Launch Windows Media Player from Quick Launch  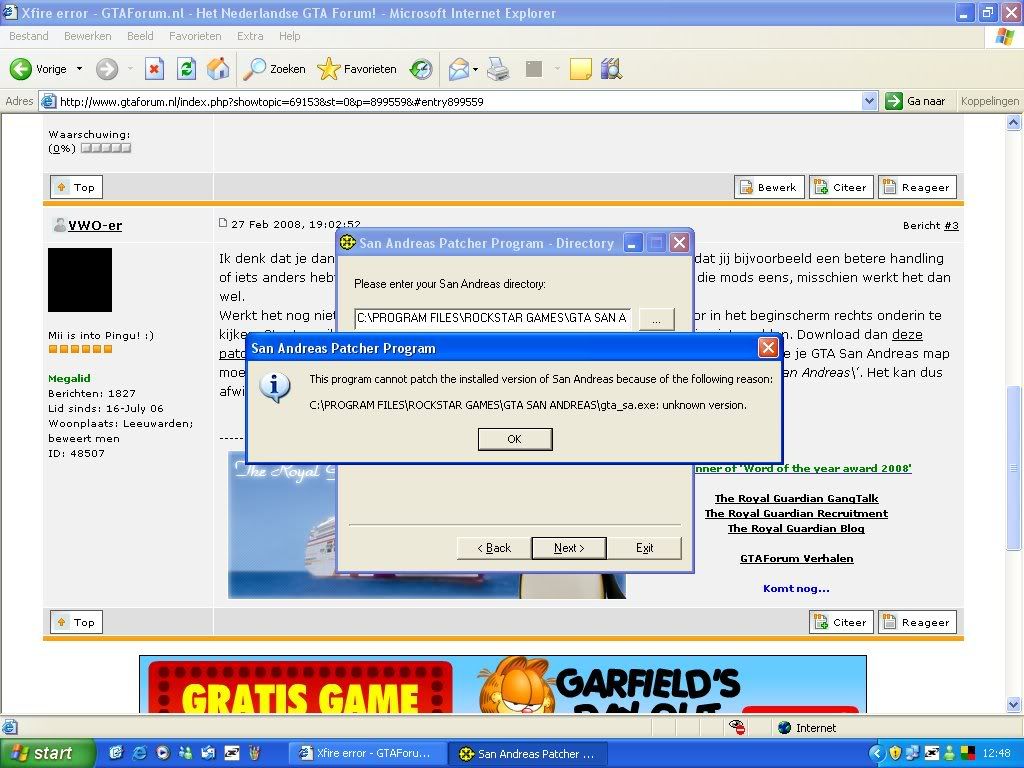163,753
